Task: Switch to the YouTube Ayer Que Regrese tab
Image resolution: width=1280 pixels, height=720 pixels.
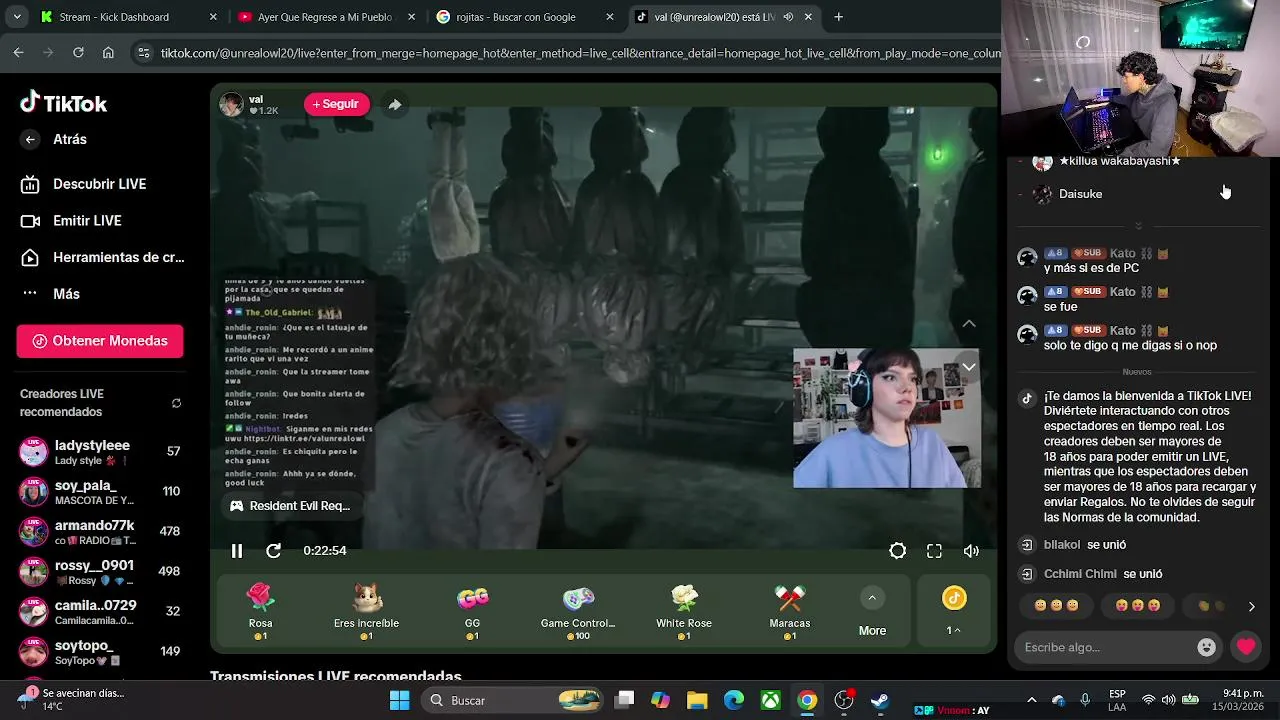Action: click(x=325, y=17)
